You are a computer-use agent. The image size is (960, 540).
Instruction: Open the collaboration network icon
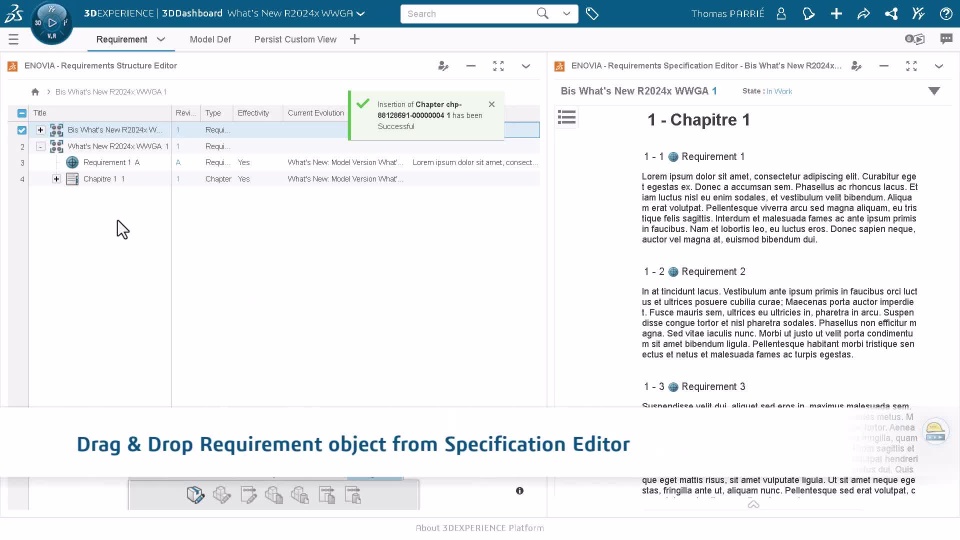[x=891, y=13]
